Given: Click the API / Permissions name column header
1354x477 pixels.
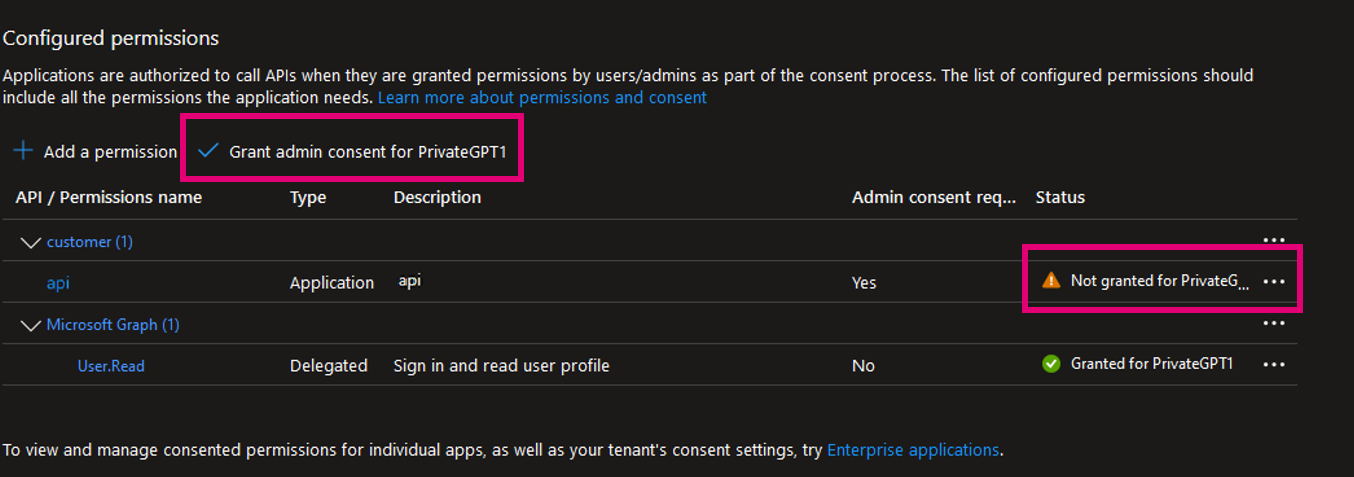Looking at the screenshot, I should [x=109, y=197].
